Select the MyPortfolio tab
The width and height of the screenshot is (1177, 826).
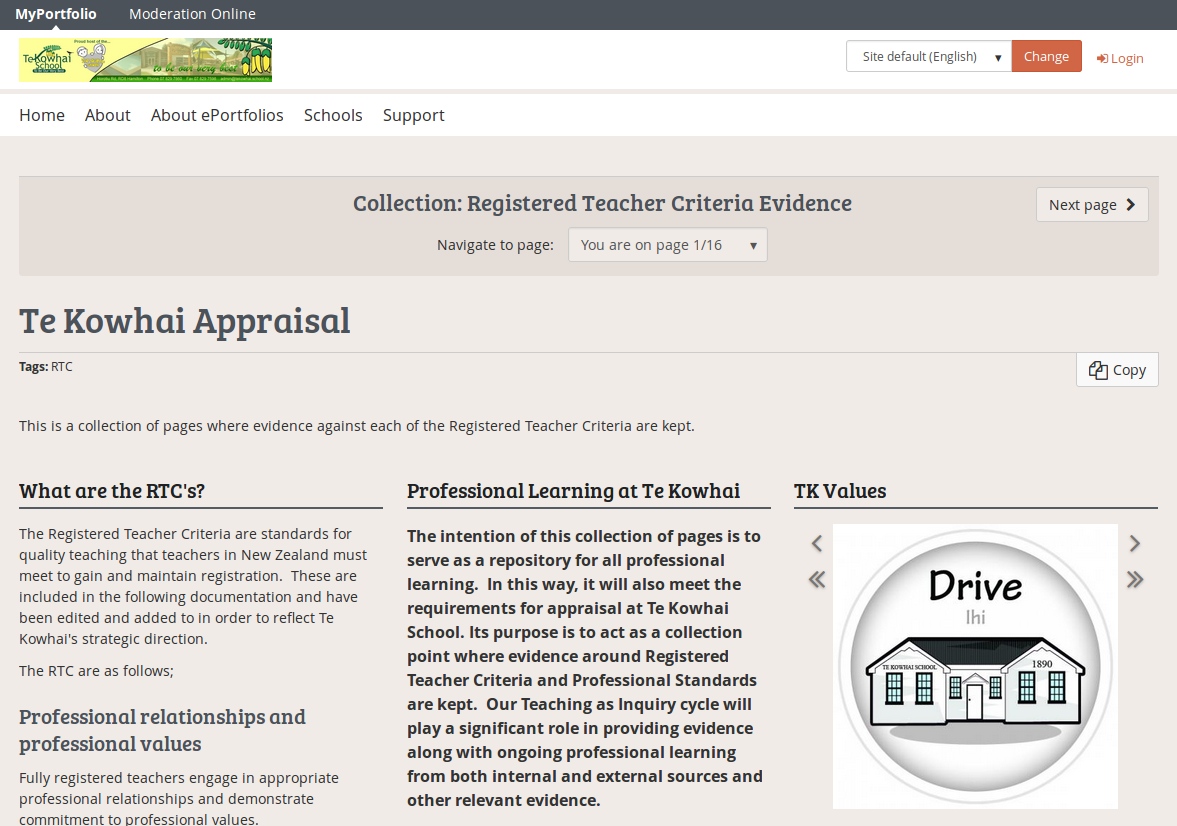click(56, 14)
